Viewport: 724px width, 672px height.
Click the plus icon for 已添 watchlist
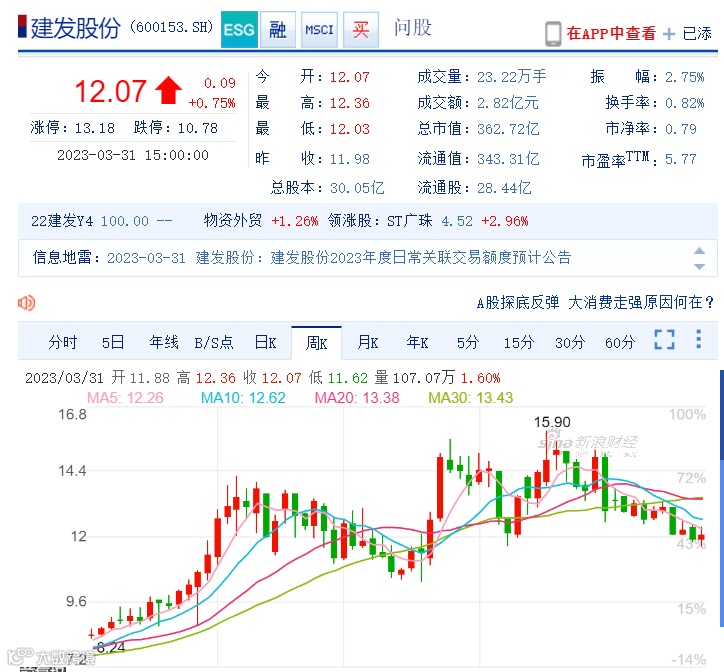point(669,34)
